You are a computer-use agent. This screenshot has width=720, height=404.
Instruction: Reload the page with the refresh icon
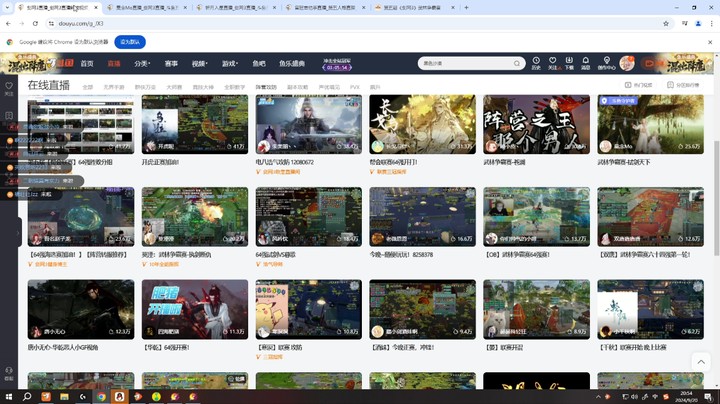coord(35,23)
